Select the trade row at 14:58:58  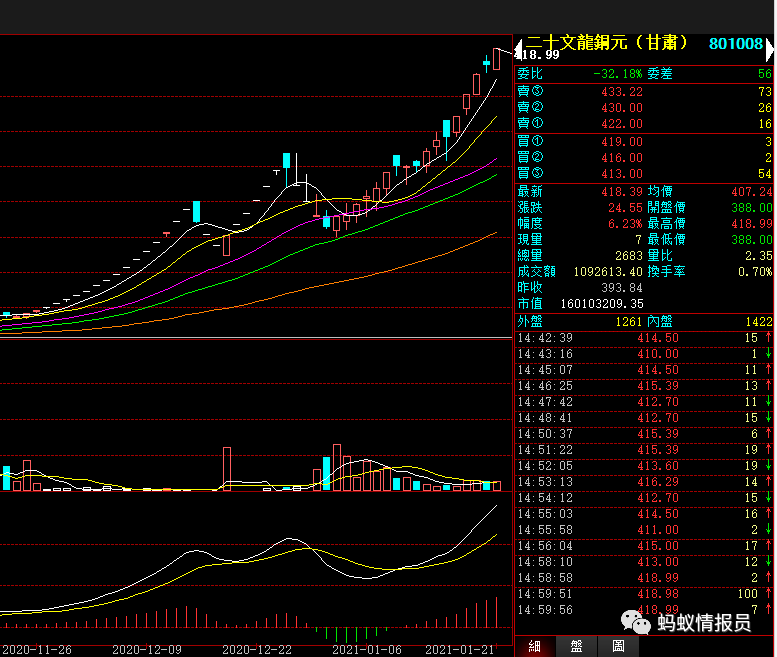[x=644, y=578]
